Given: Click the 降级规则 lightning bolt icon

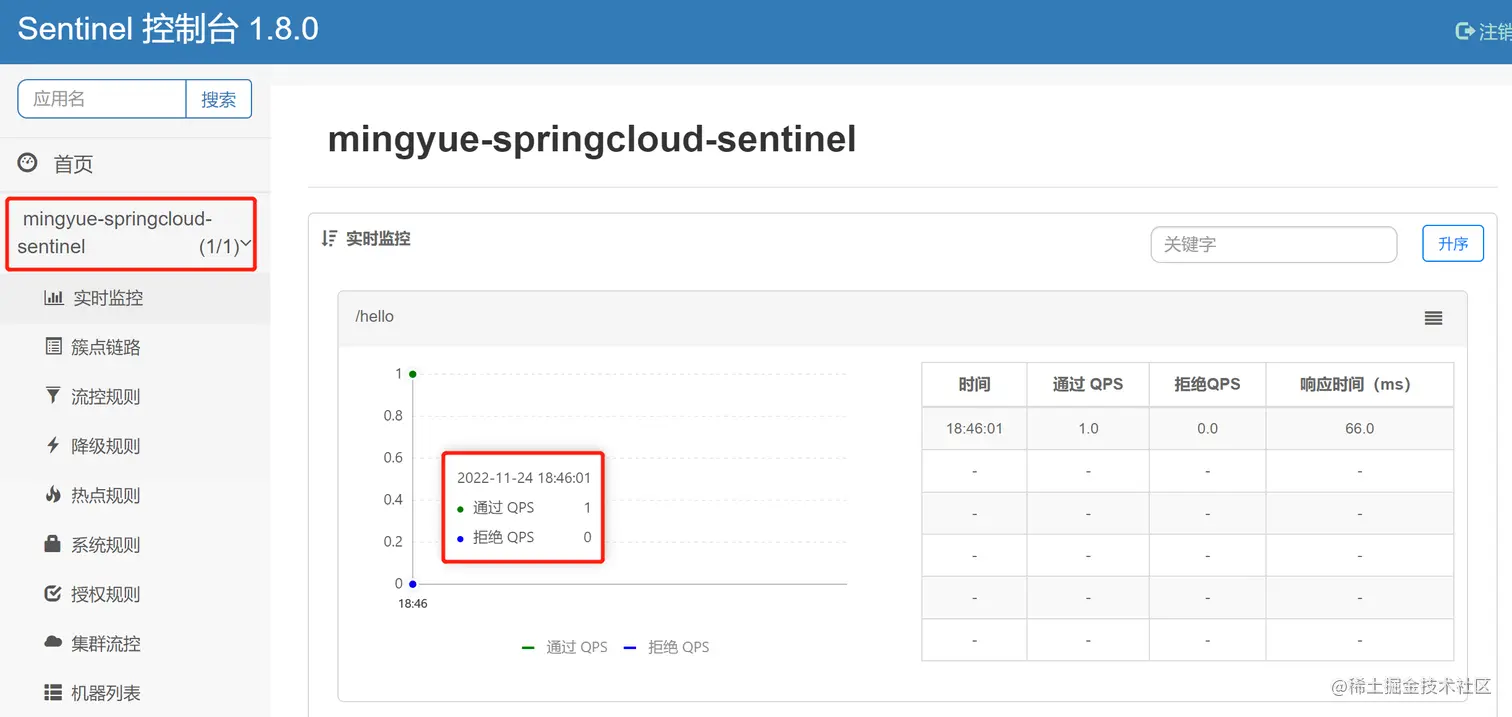Looking at the screenshot, I should point(53,445).
